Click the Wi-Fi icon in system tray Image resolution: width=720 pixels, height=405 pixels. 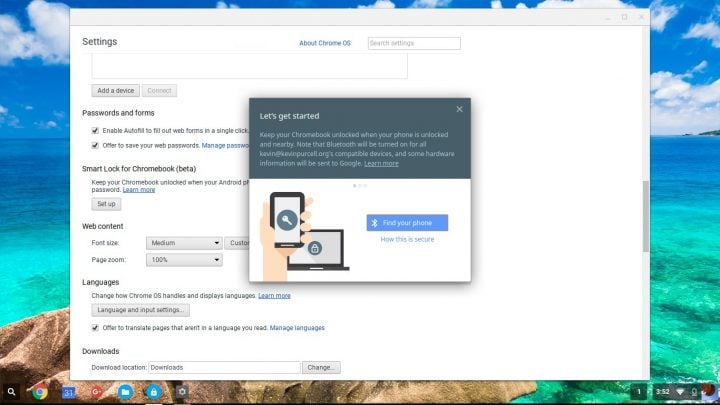[681, 392]
